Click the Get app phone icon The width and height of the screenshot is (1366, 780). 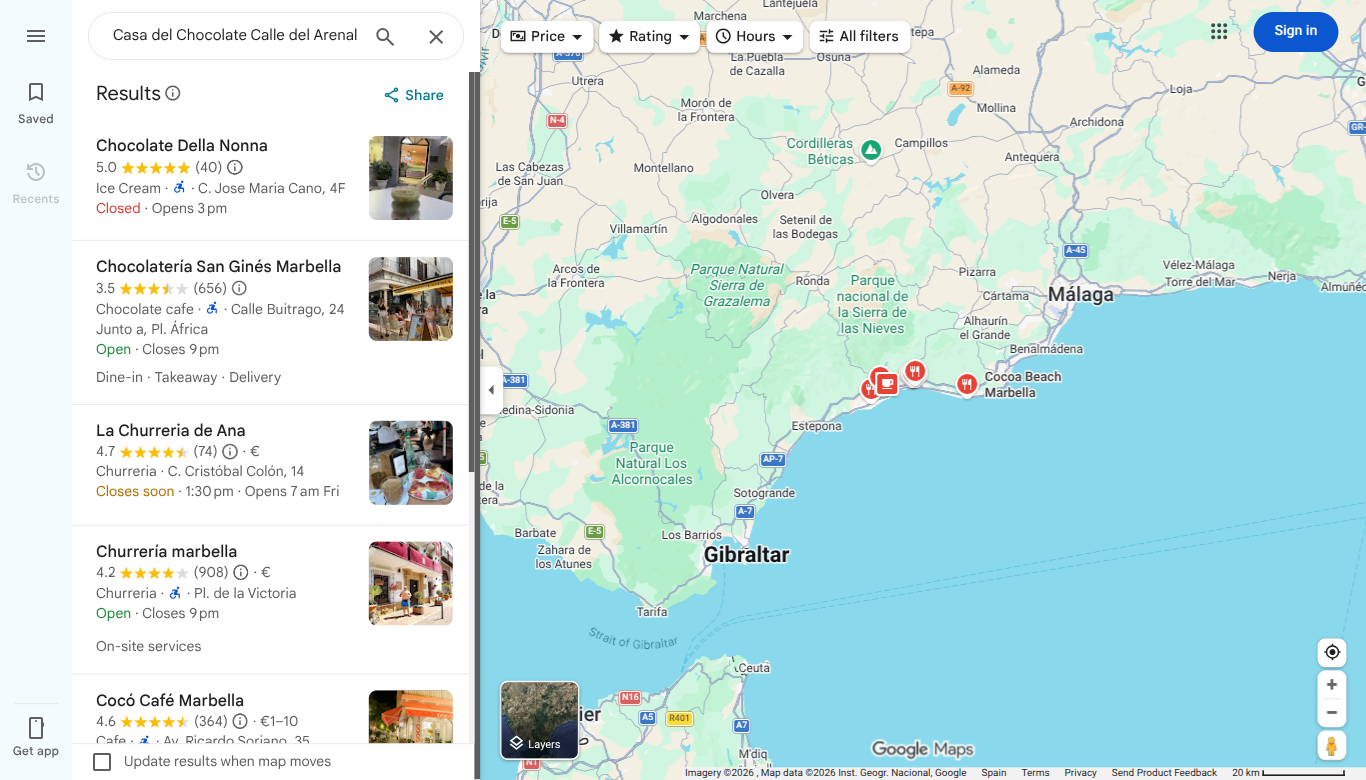(36, 728)
